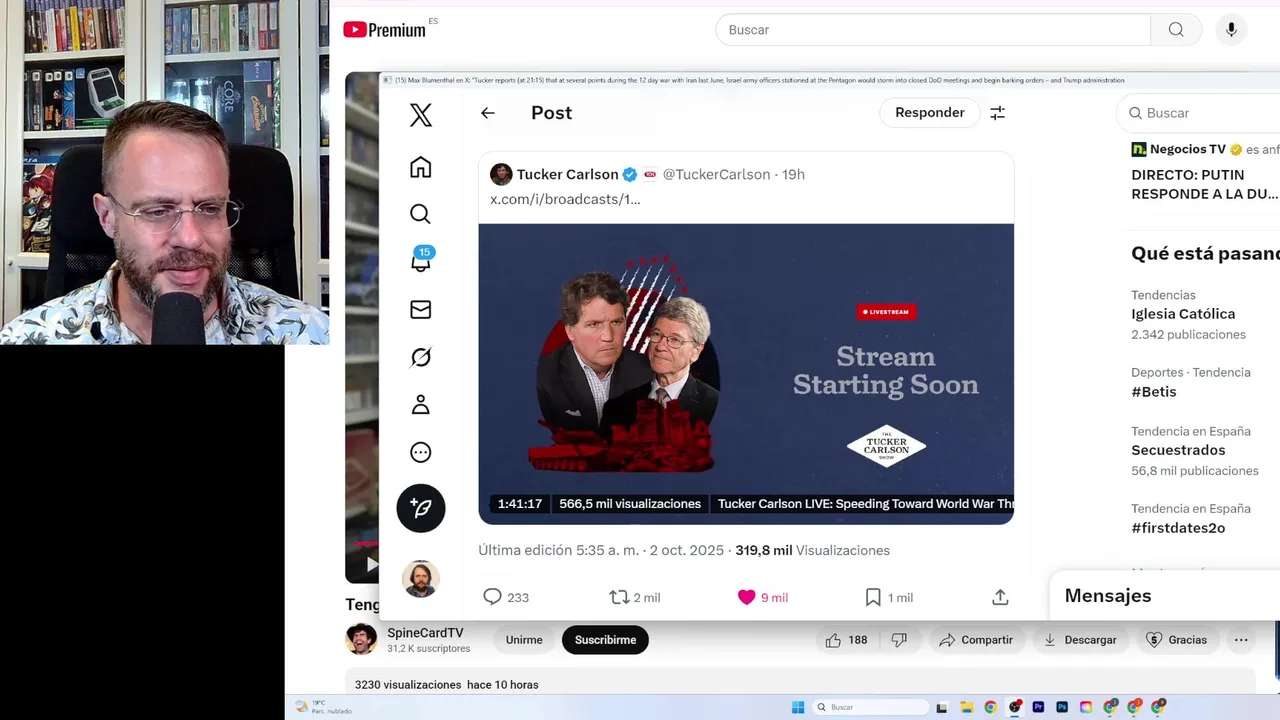
Task: Open Adobe Premiere Pro from taskbar
Action: tap(1038, 707)
